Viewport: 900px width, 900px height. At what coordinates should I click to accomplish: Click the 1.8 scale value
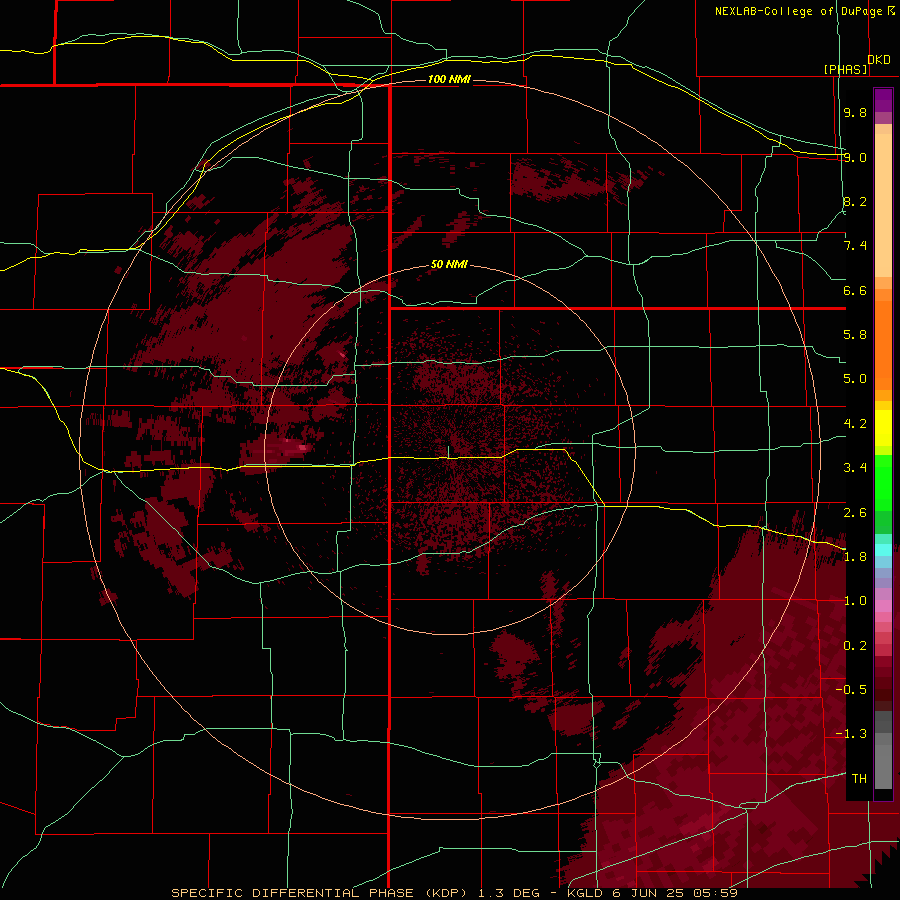point(855,557)
